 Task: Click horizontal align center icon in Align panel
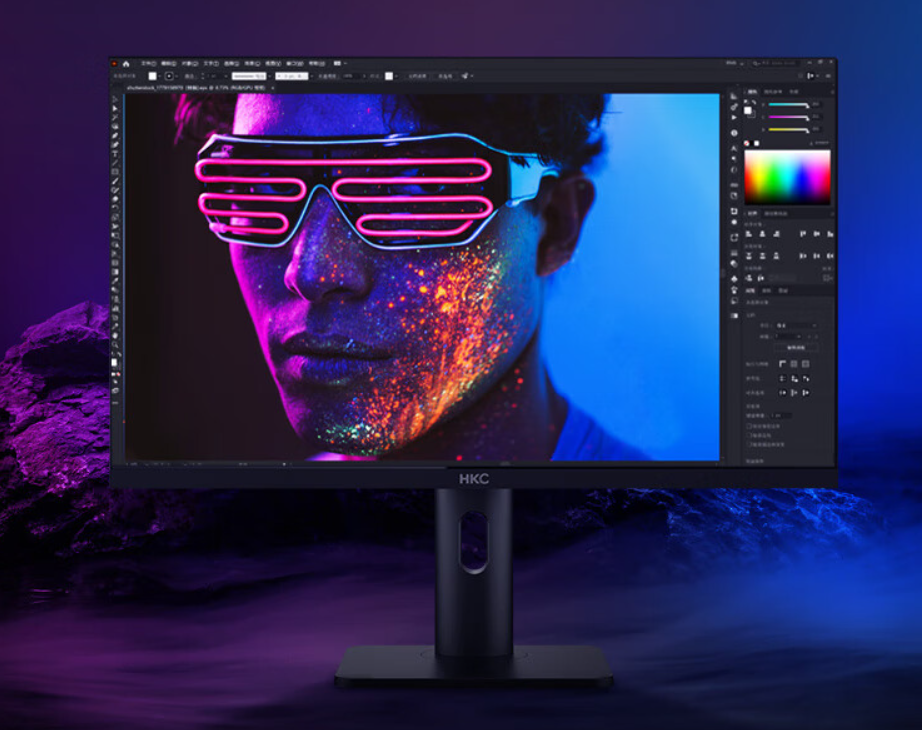click(x=762, y=234)
